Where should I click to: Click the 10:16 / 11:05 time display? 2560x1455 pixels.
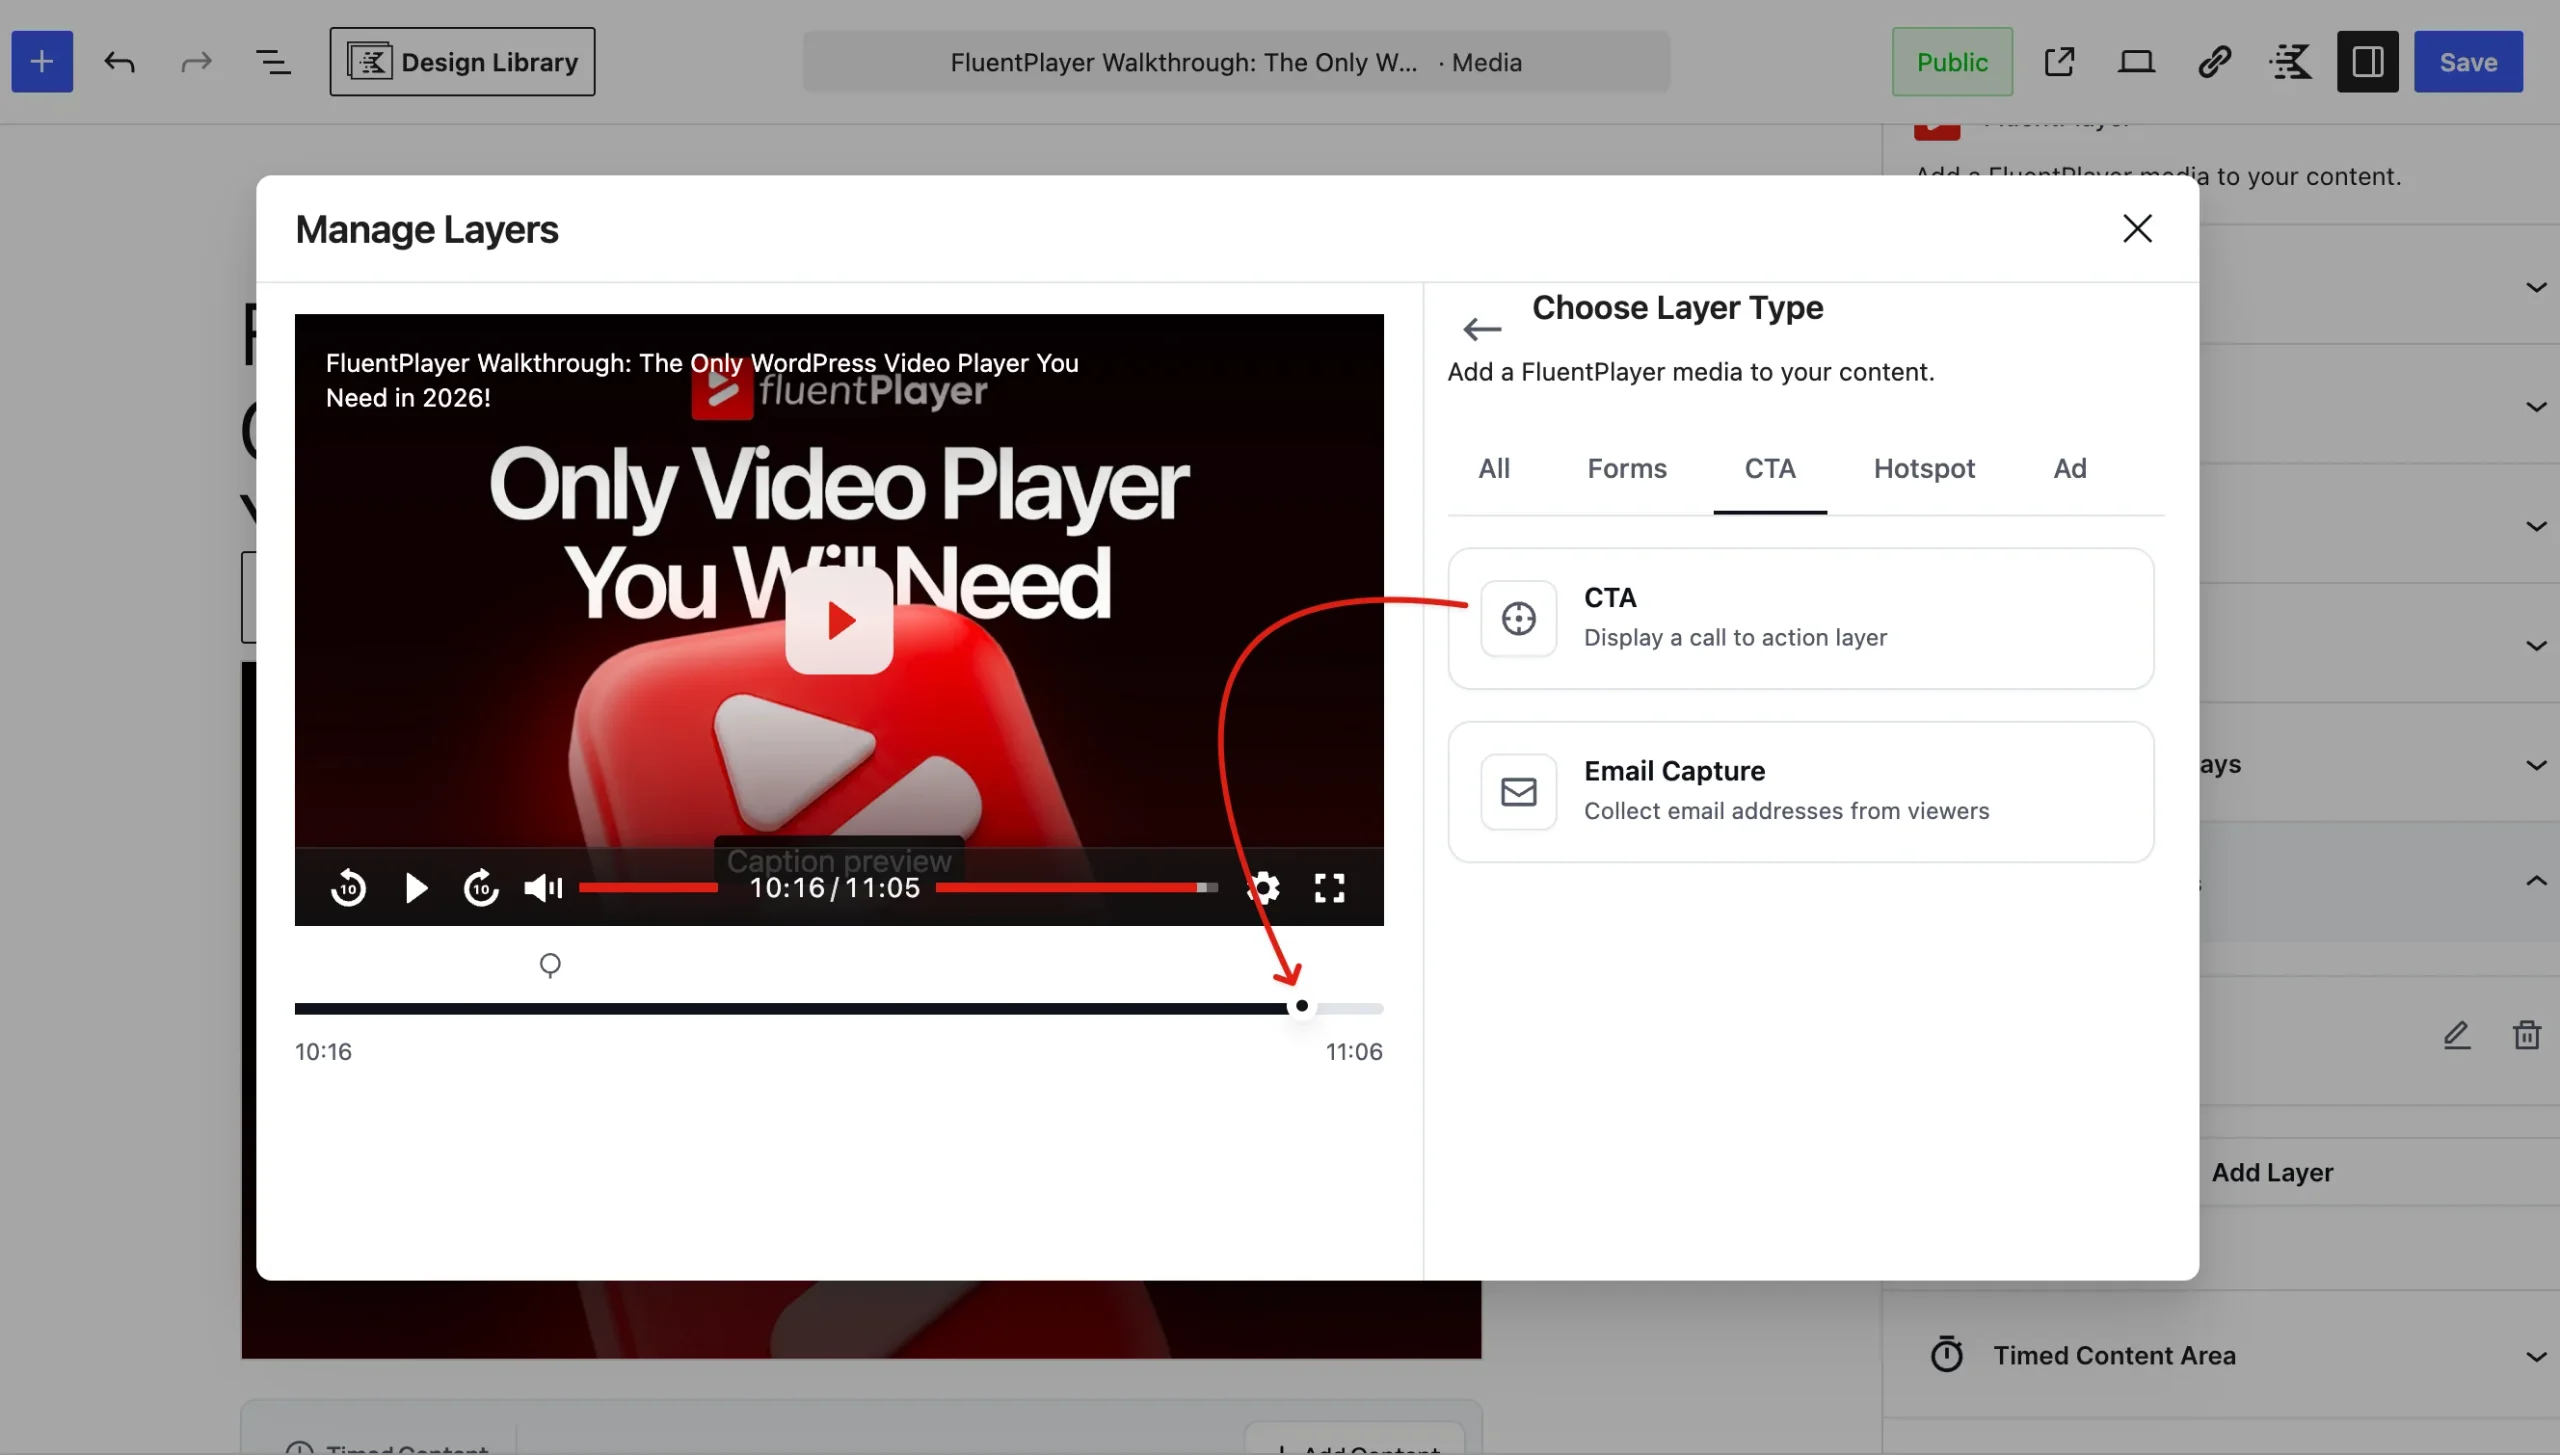click(x=834, y=888)
